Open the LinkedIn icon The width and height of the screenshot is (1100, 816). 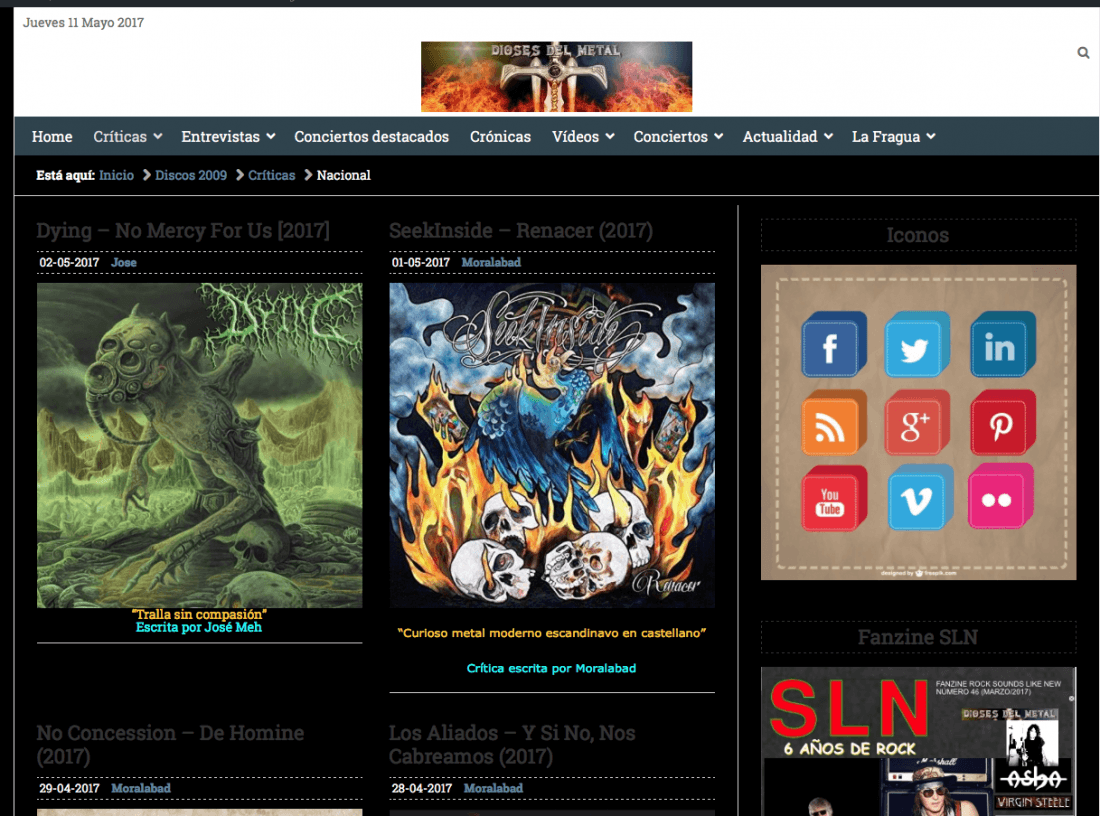1002,345
